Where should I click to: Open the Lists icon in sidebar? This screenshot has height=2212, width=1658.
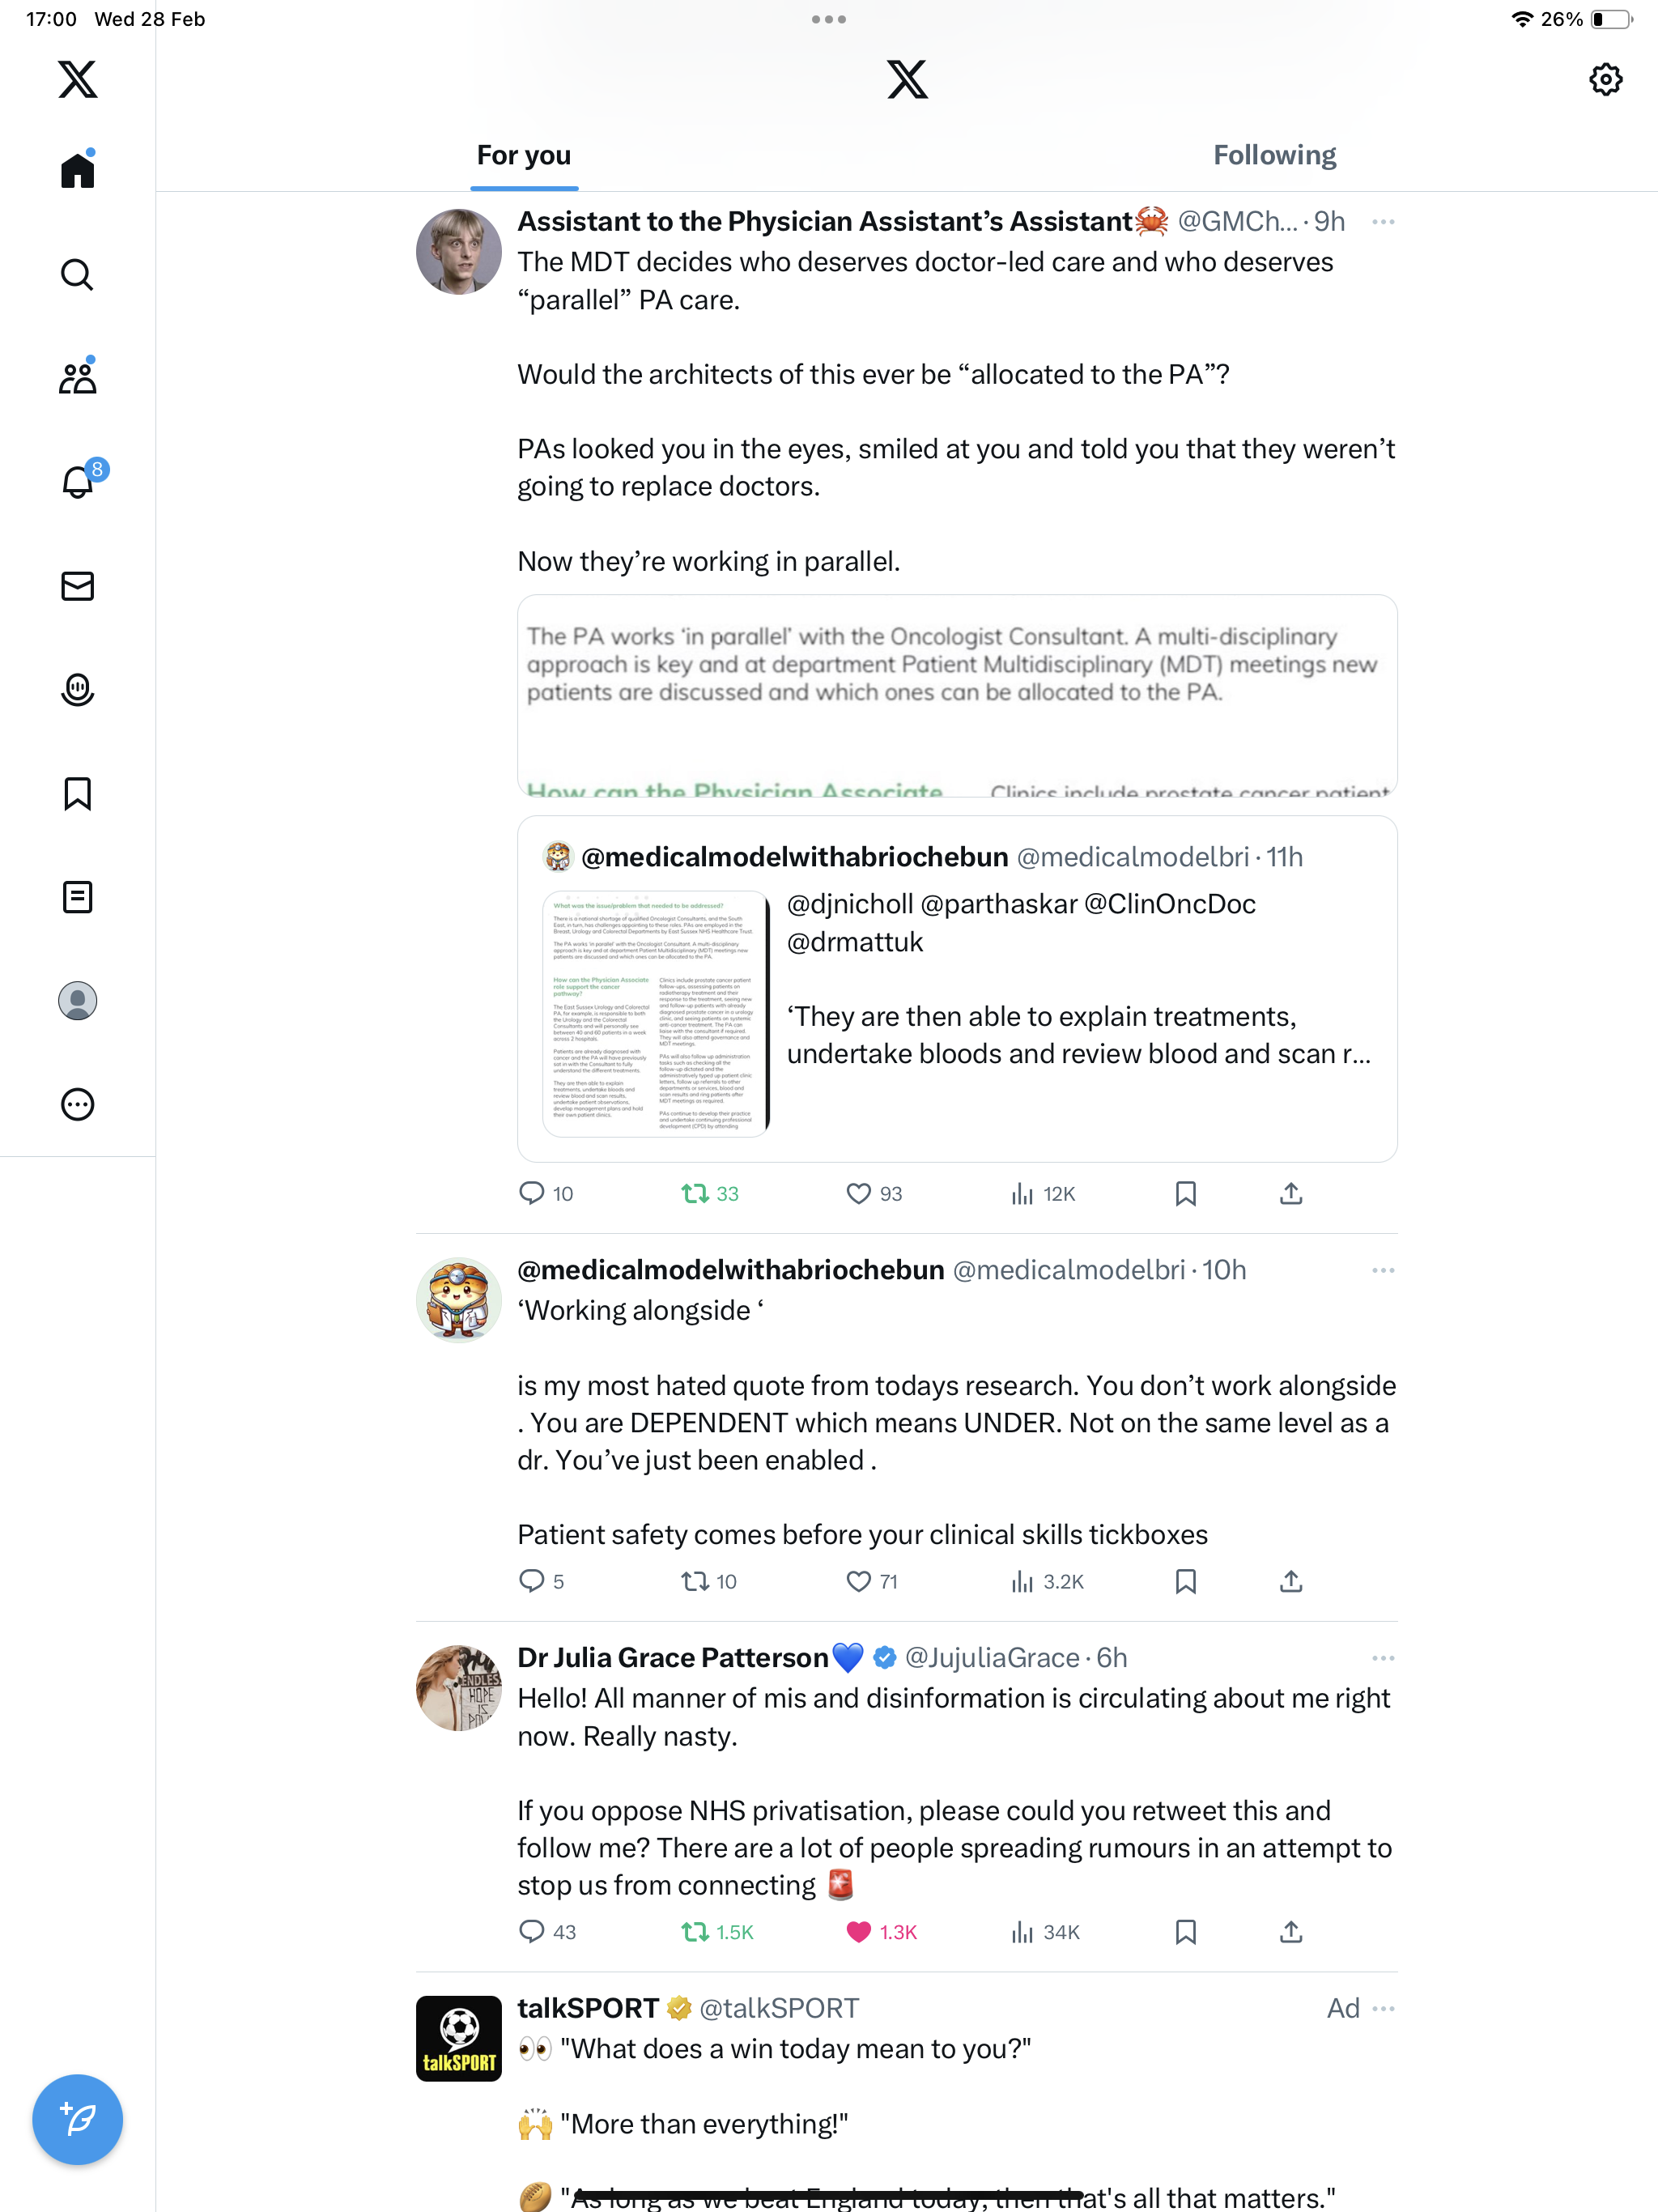click(x=77, y=897)
